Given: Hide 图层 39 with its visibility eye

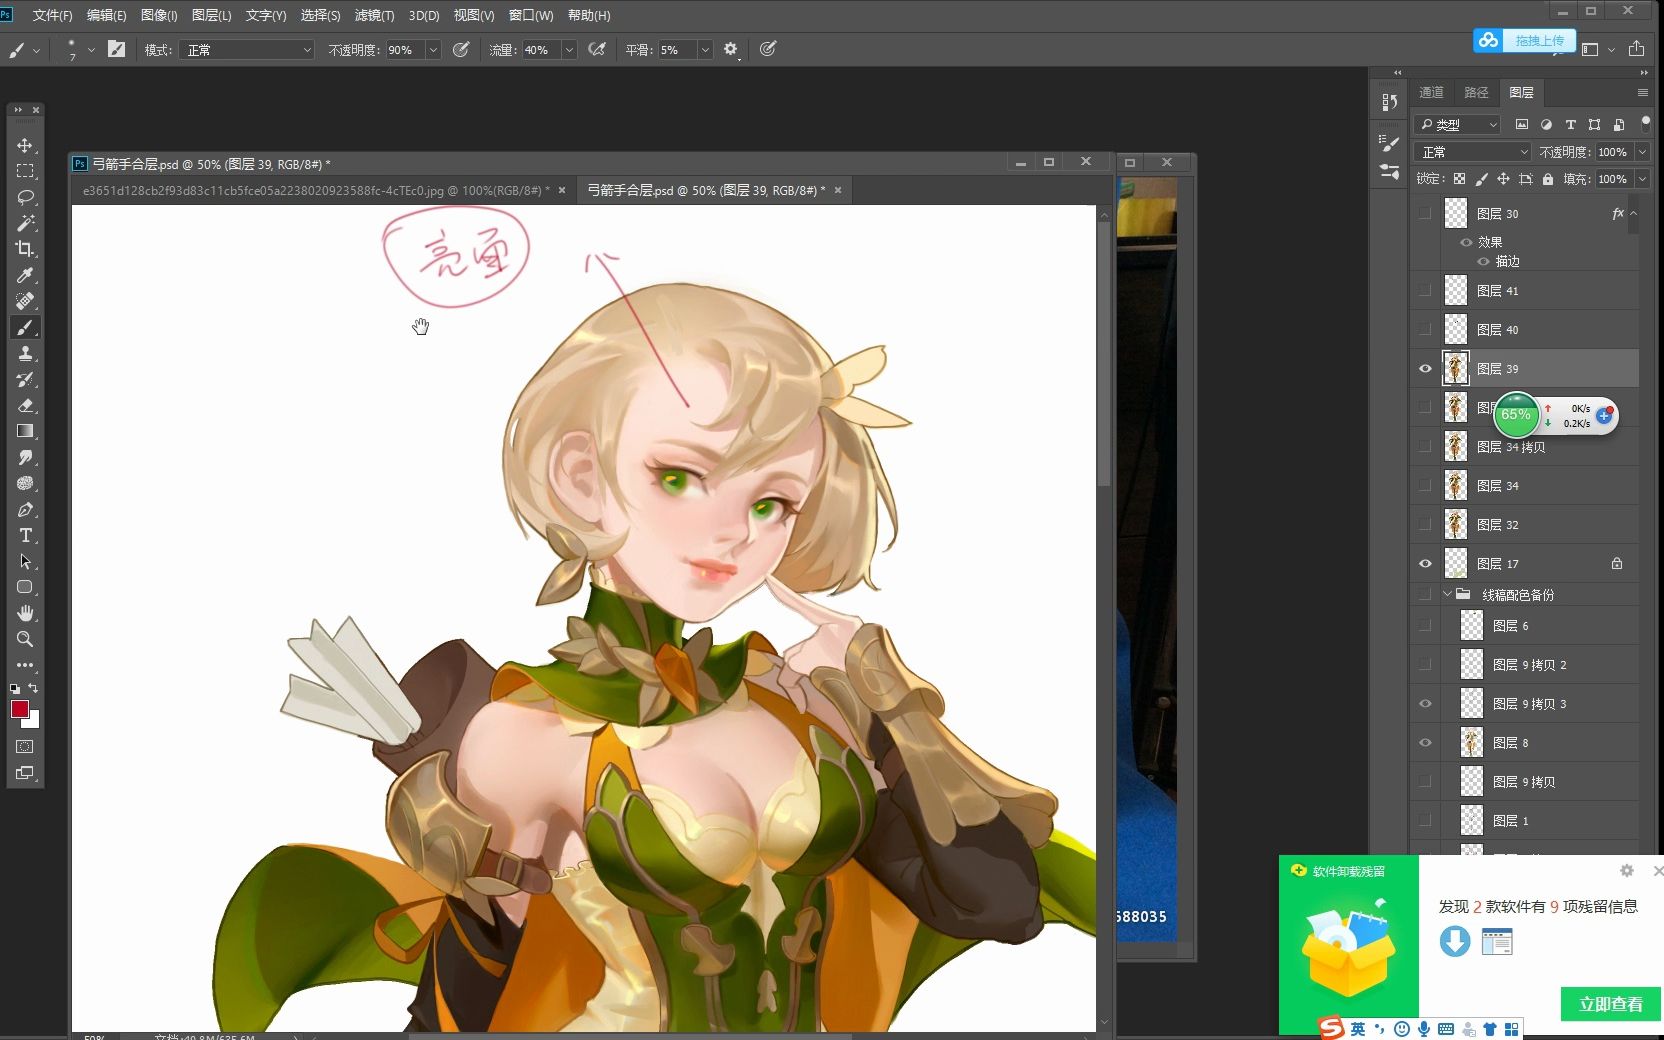Looking at the screenshot, I should point(1425,368).
